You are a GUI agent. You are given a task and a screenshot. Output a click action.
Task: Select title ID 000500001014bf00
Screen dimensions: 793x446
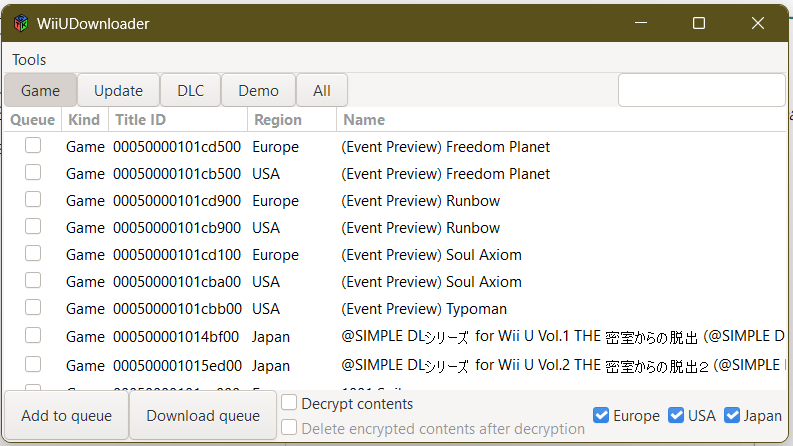[176, 337]
